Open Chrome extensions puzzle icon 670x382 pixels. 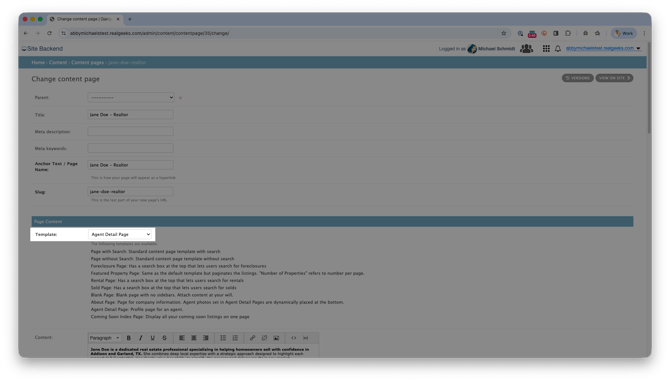(x=568, y=33)
